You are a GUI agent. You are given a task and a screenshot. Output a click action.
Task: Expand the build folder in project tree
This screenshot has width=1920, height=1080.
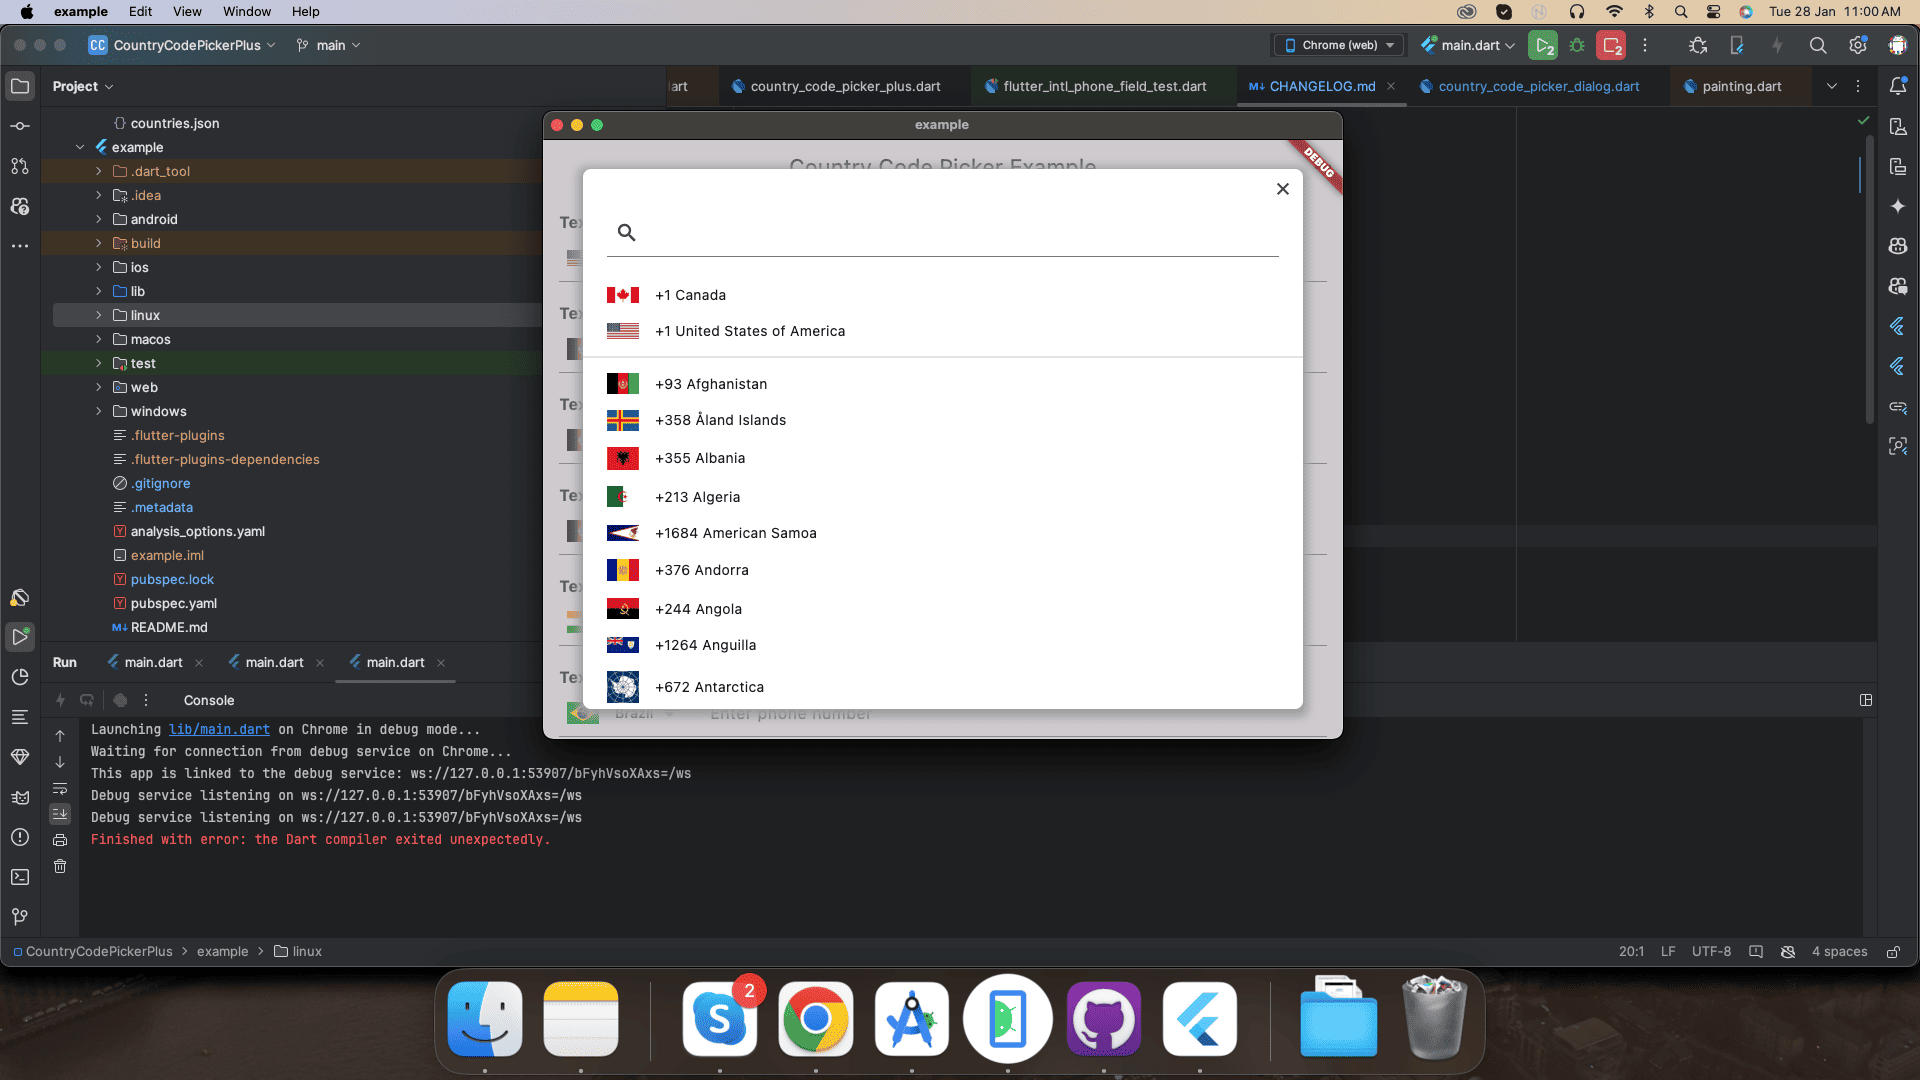99,243
